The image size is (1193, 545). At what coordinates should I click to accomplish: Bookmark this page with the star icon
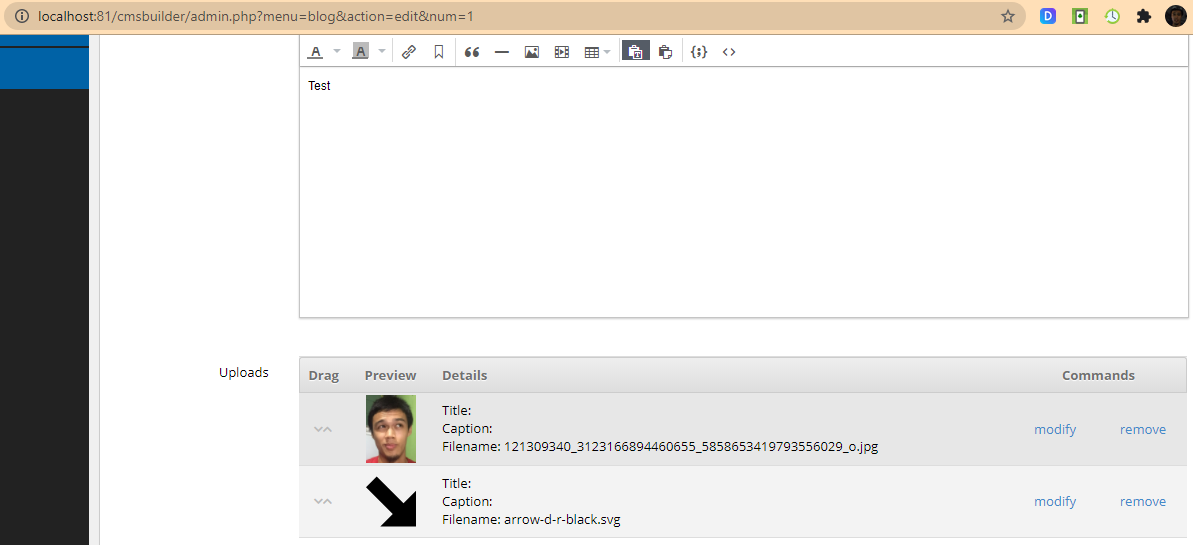pos(1008,16)
